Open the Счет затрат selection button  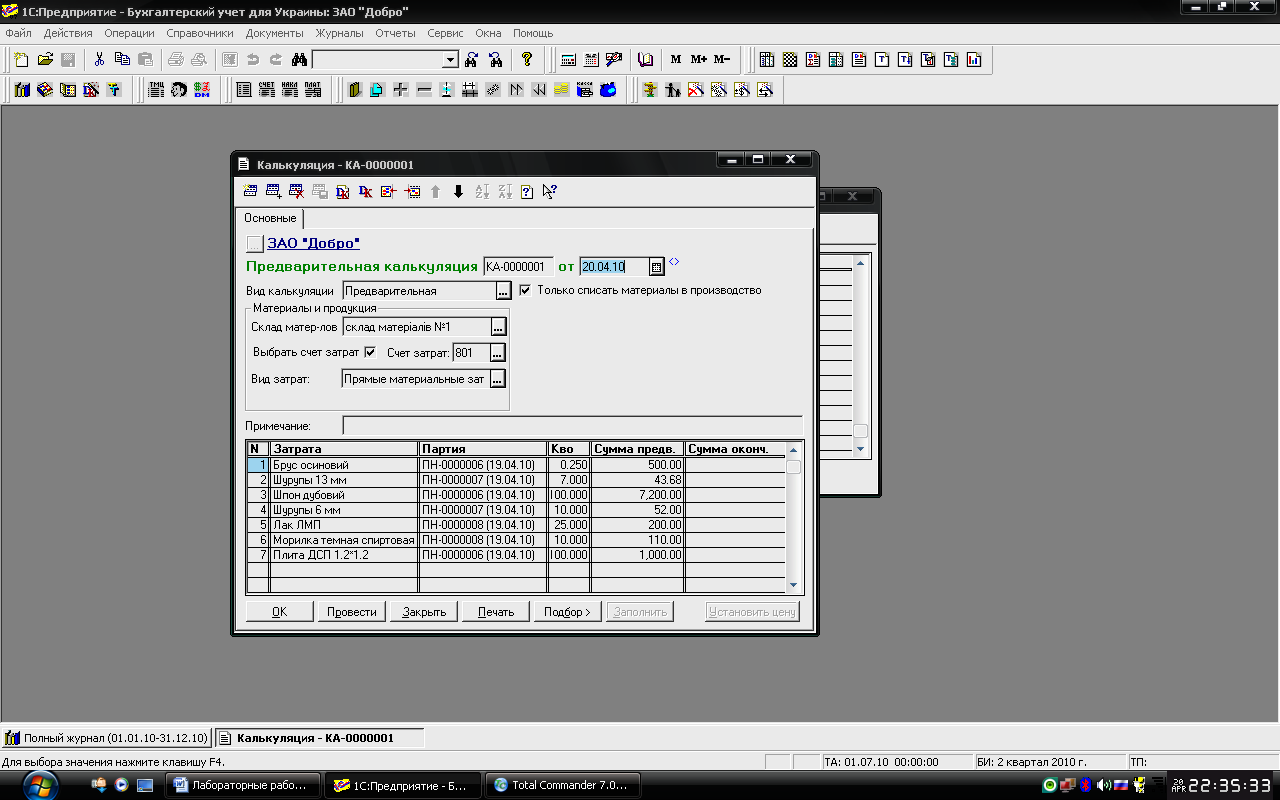coord(498,353)
